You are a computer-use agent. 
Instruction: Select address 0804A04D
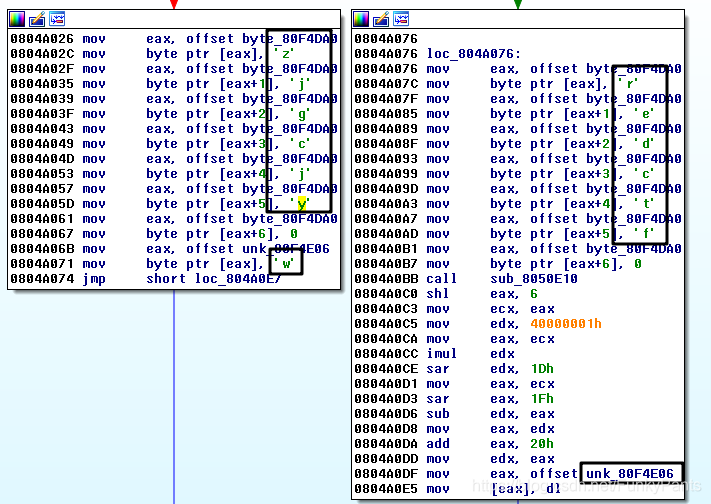(42, 159)
